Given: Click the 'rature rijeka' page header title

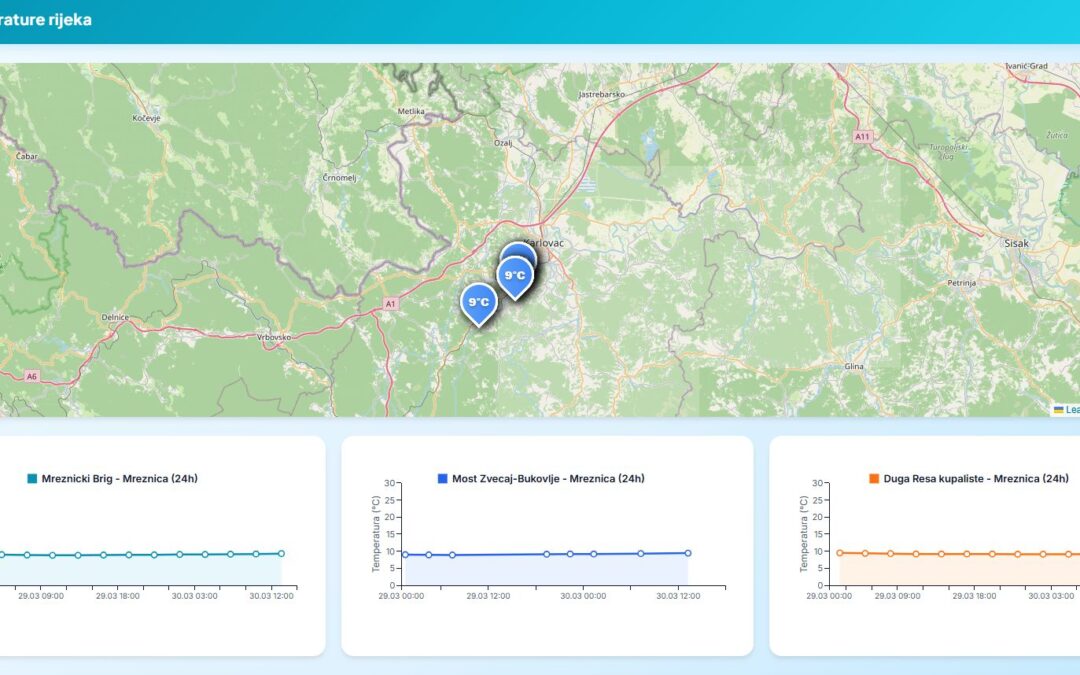Looking at the screenshot, I should (45, 20).
